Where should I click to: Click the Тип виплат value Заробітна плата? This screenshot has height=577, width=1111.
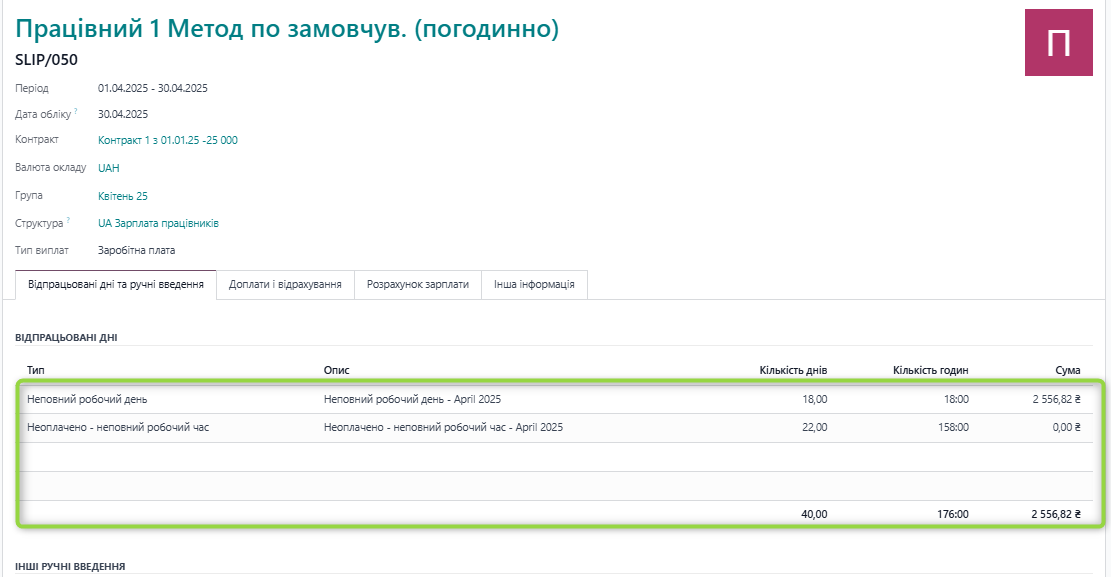[x=136, y=250]
